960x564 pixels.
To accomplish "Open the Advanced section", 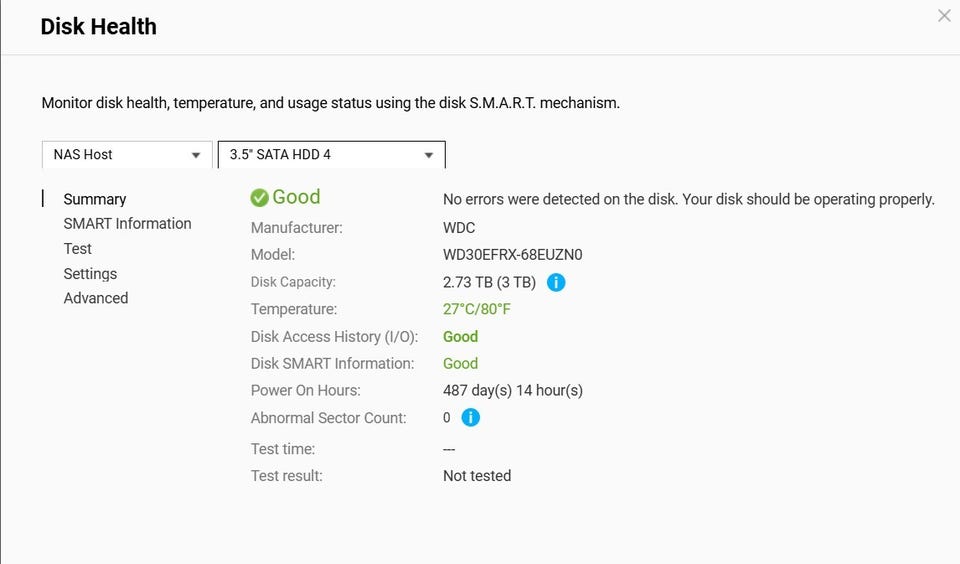I will click(96, 298).
